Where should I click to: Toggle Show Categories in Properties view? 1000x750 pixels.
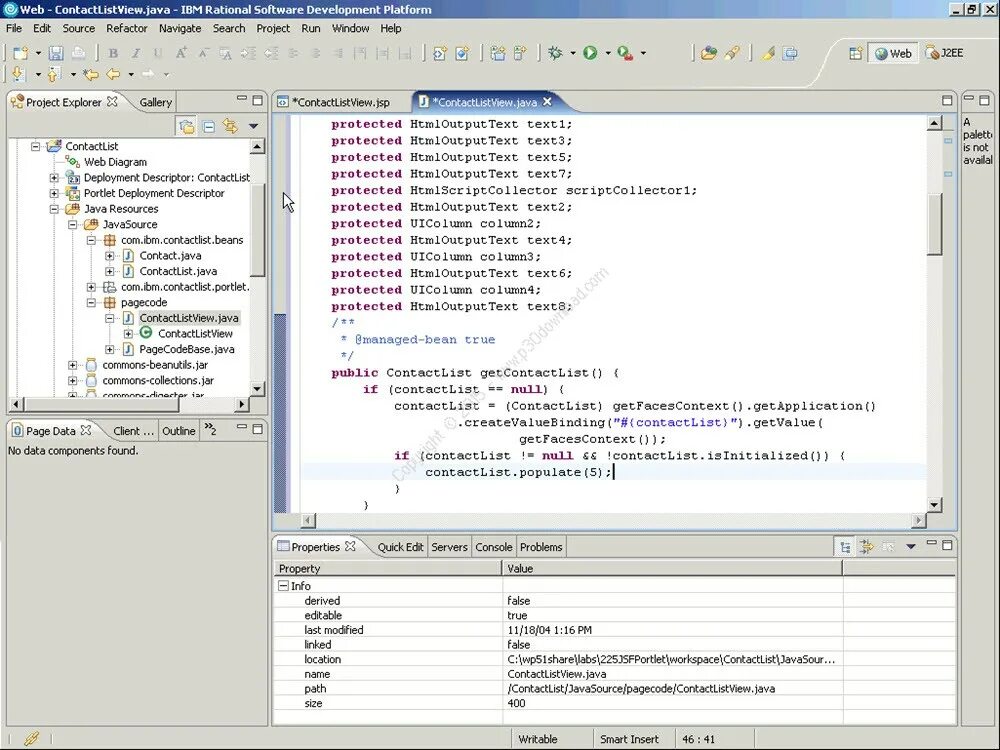845,547
